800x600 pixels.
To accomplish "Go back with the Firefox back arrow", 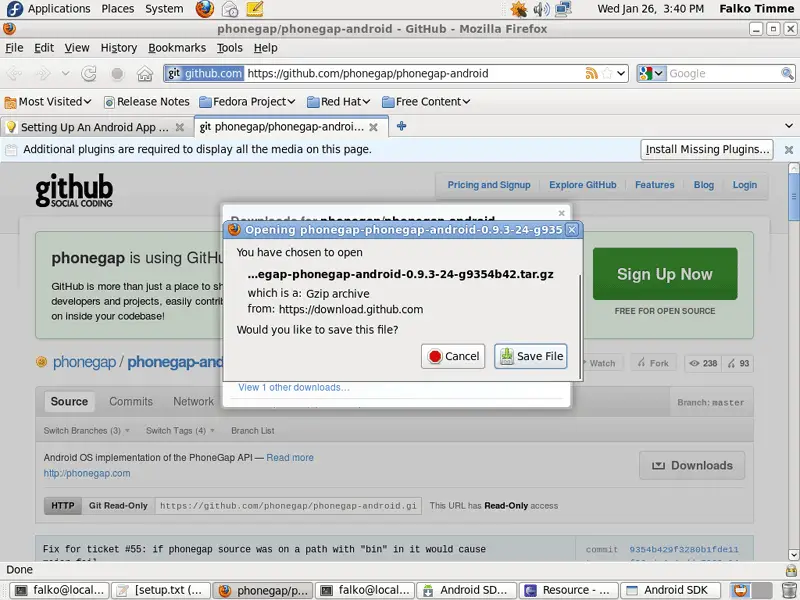I will point(14,73).
